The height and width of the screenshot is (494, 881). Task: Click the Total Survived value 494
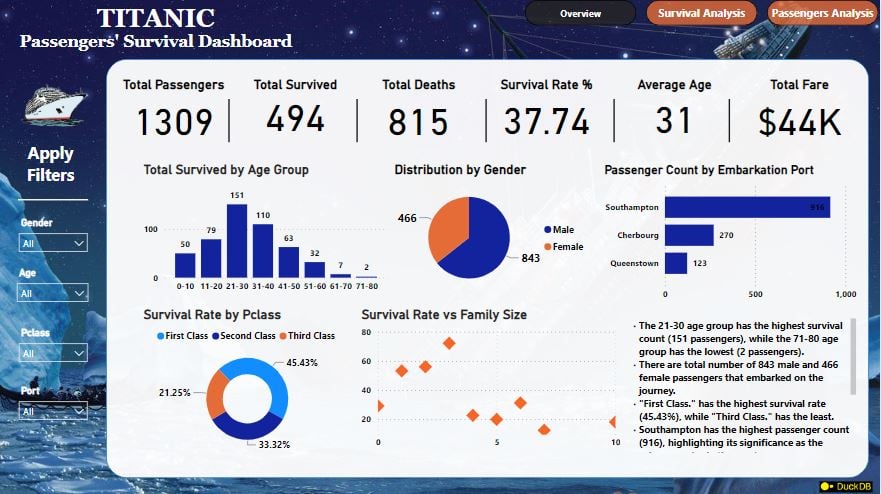click(295, 121)
